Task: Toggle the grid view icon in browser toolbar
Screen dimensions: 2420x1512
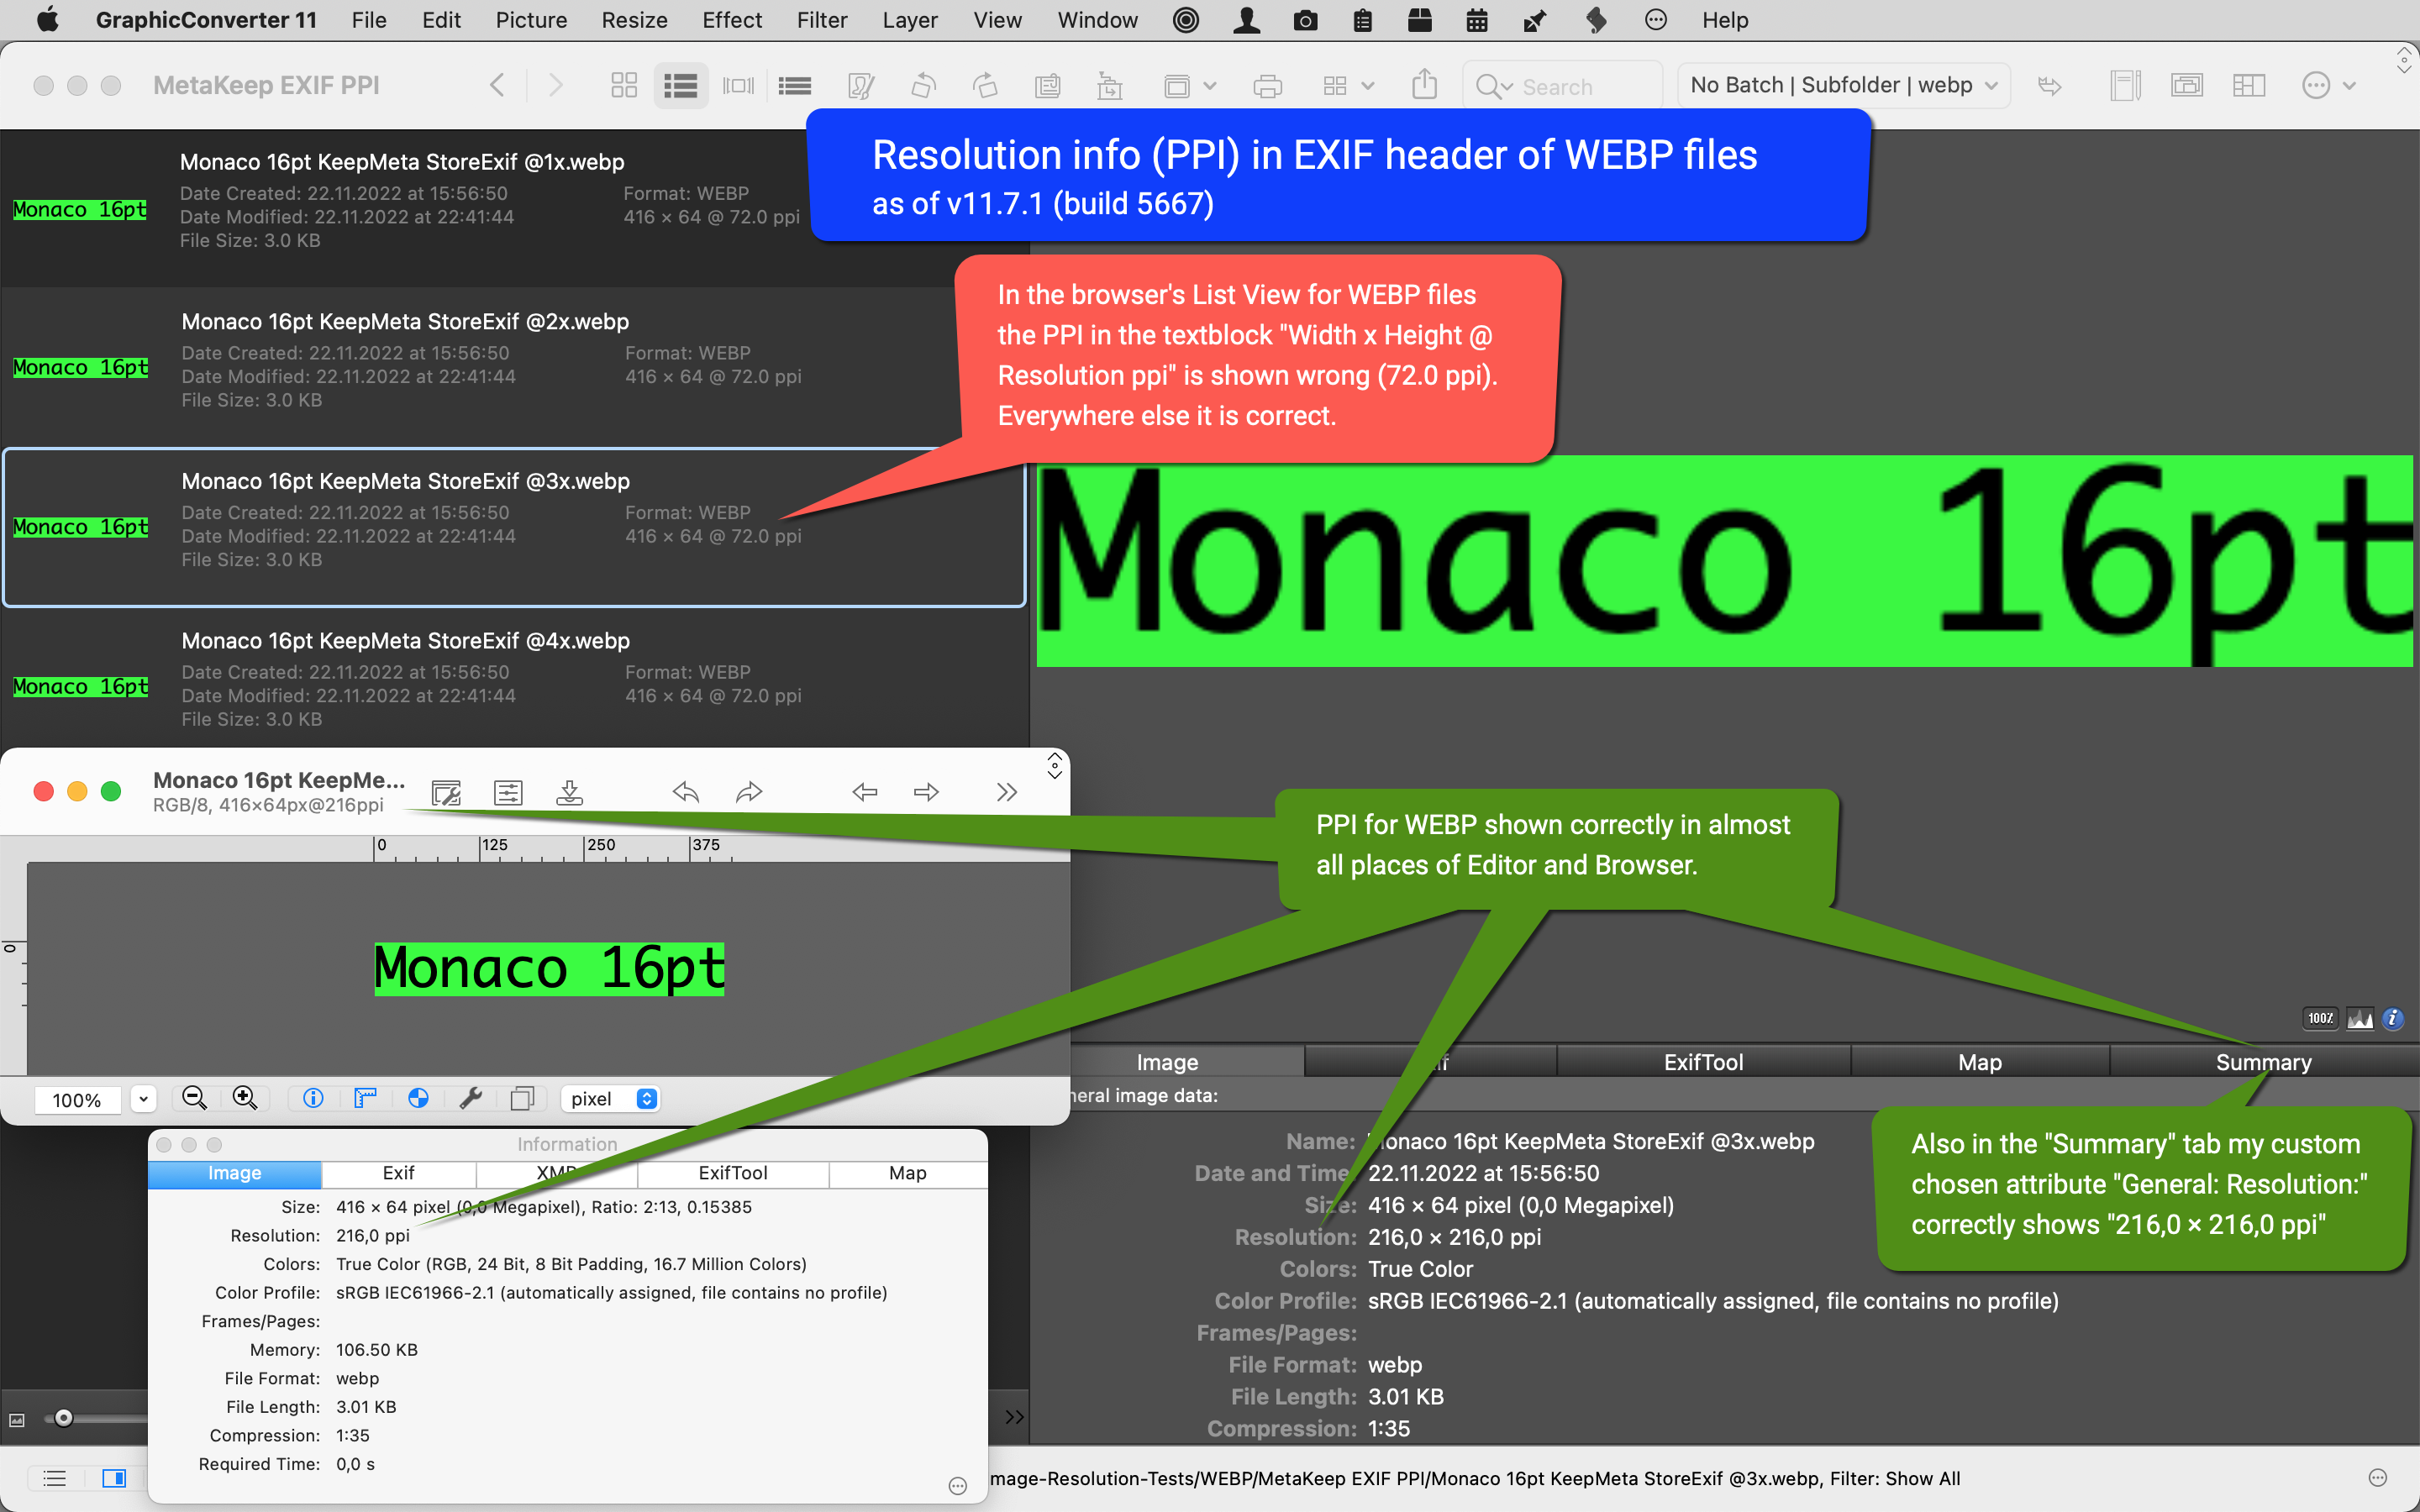Action: [x=623, y=86]
